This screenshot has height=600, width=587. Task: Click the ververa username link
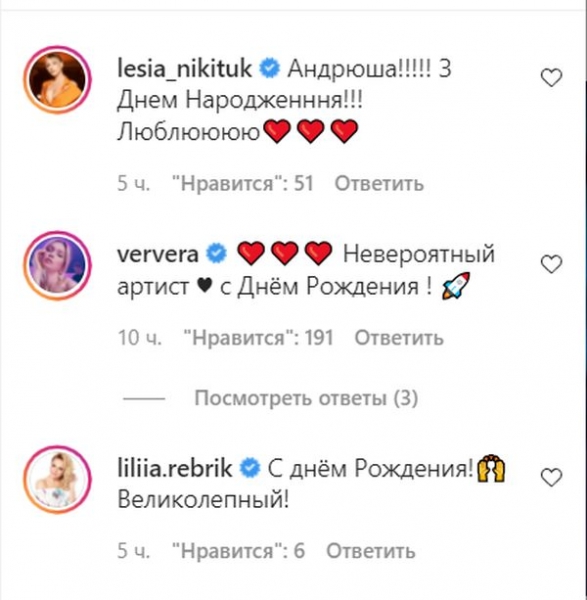click(x=158, y=255)
